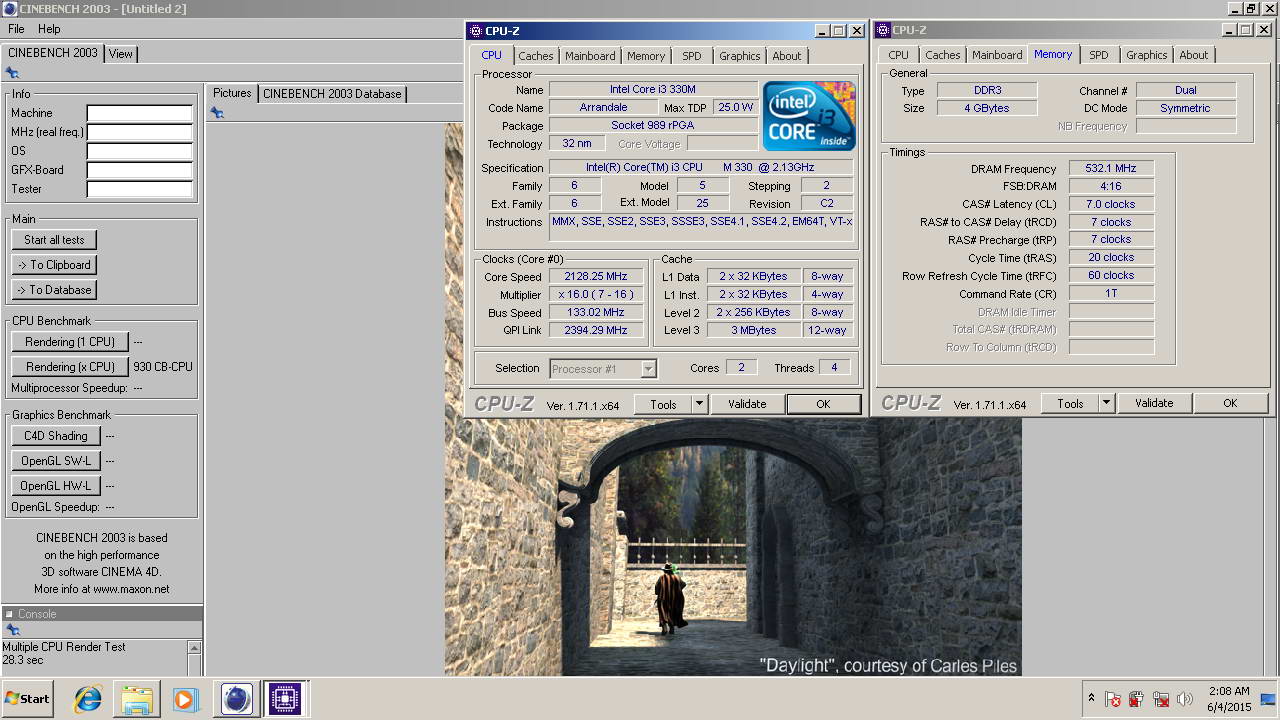
Task: Click the DRAM Frequency 532.1 MHz value
Action: coord(1111,168)
